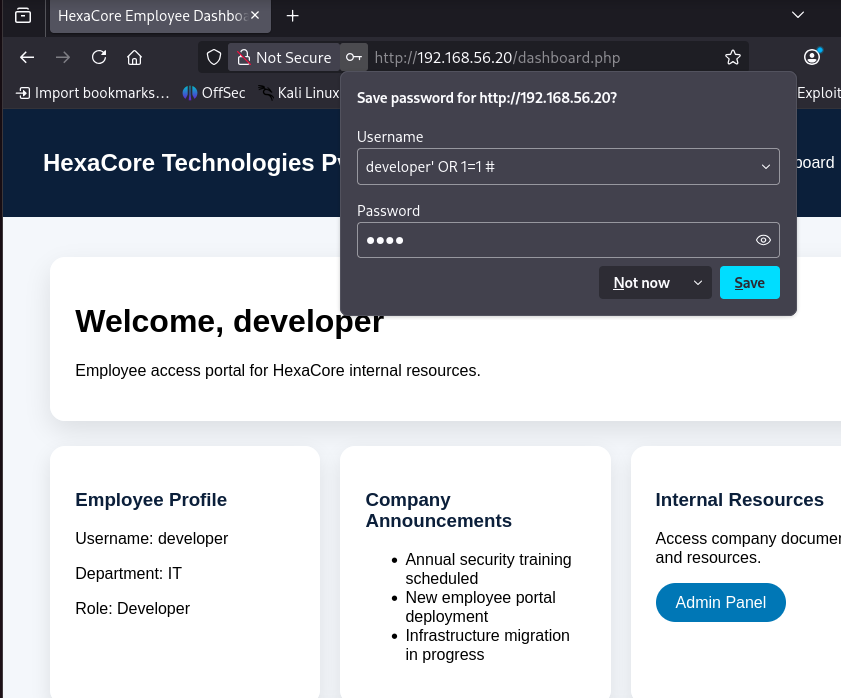Click the password key icon in address bar
The width and height of the screenshot is (841, 698).
coord(353,57)
